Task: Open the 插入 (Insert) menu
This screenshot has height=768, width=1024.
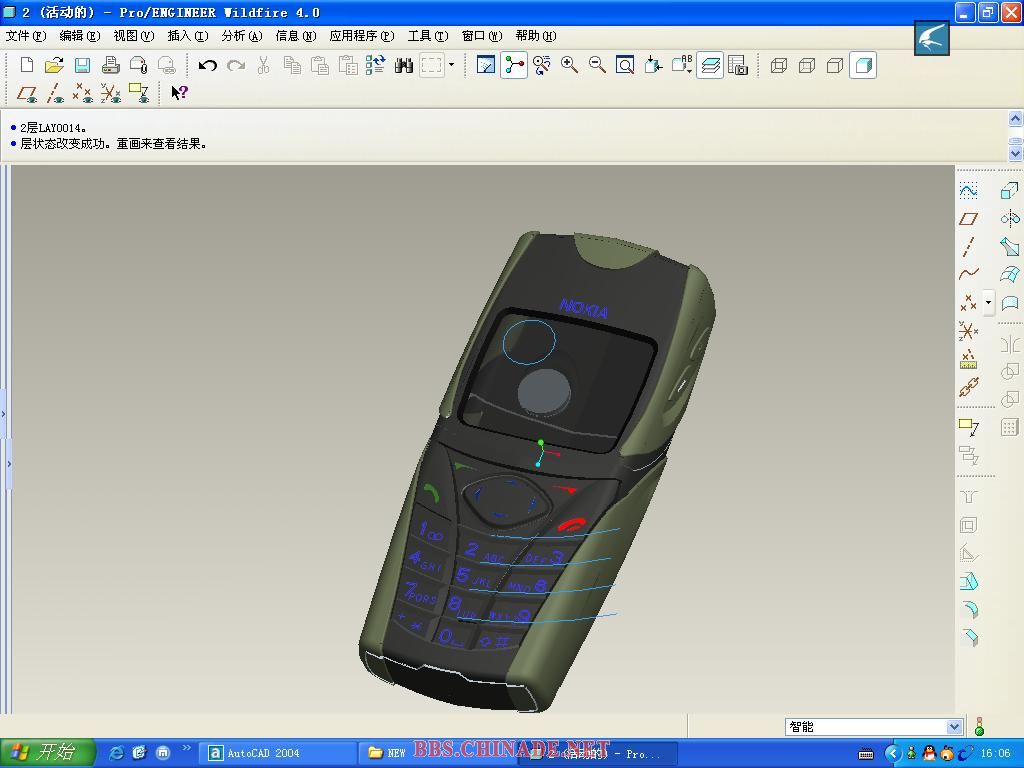Action: coord(187,36)
